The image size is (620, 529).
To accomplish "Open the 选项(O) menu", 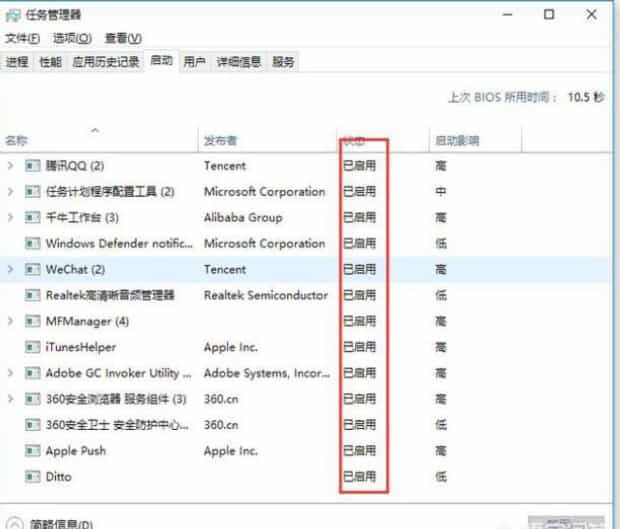I will 72,38.
